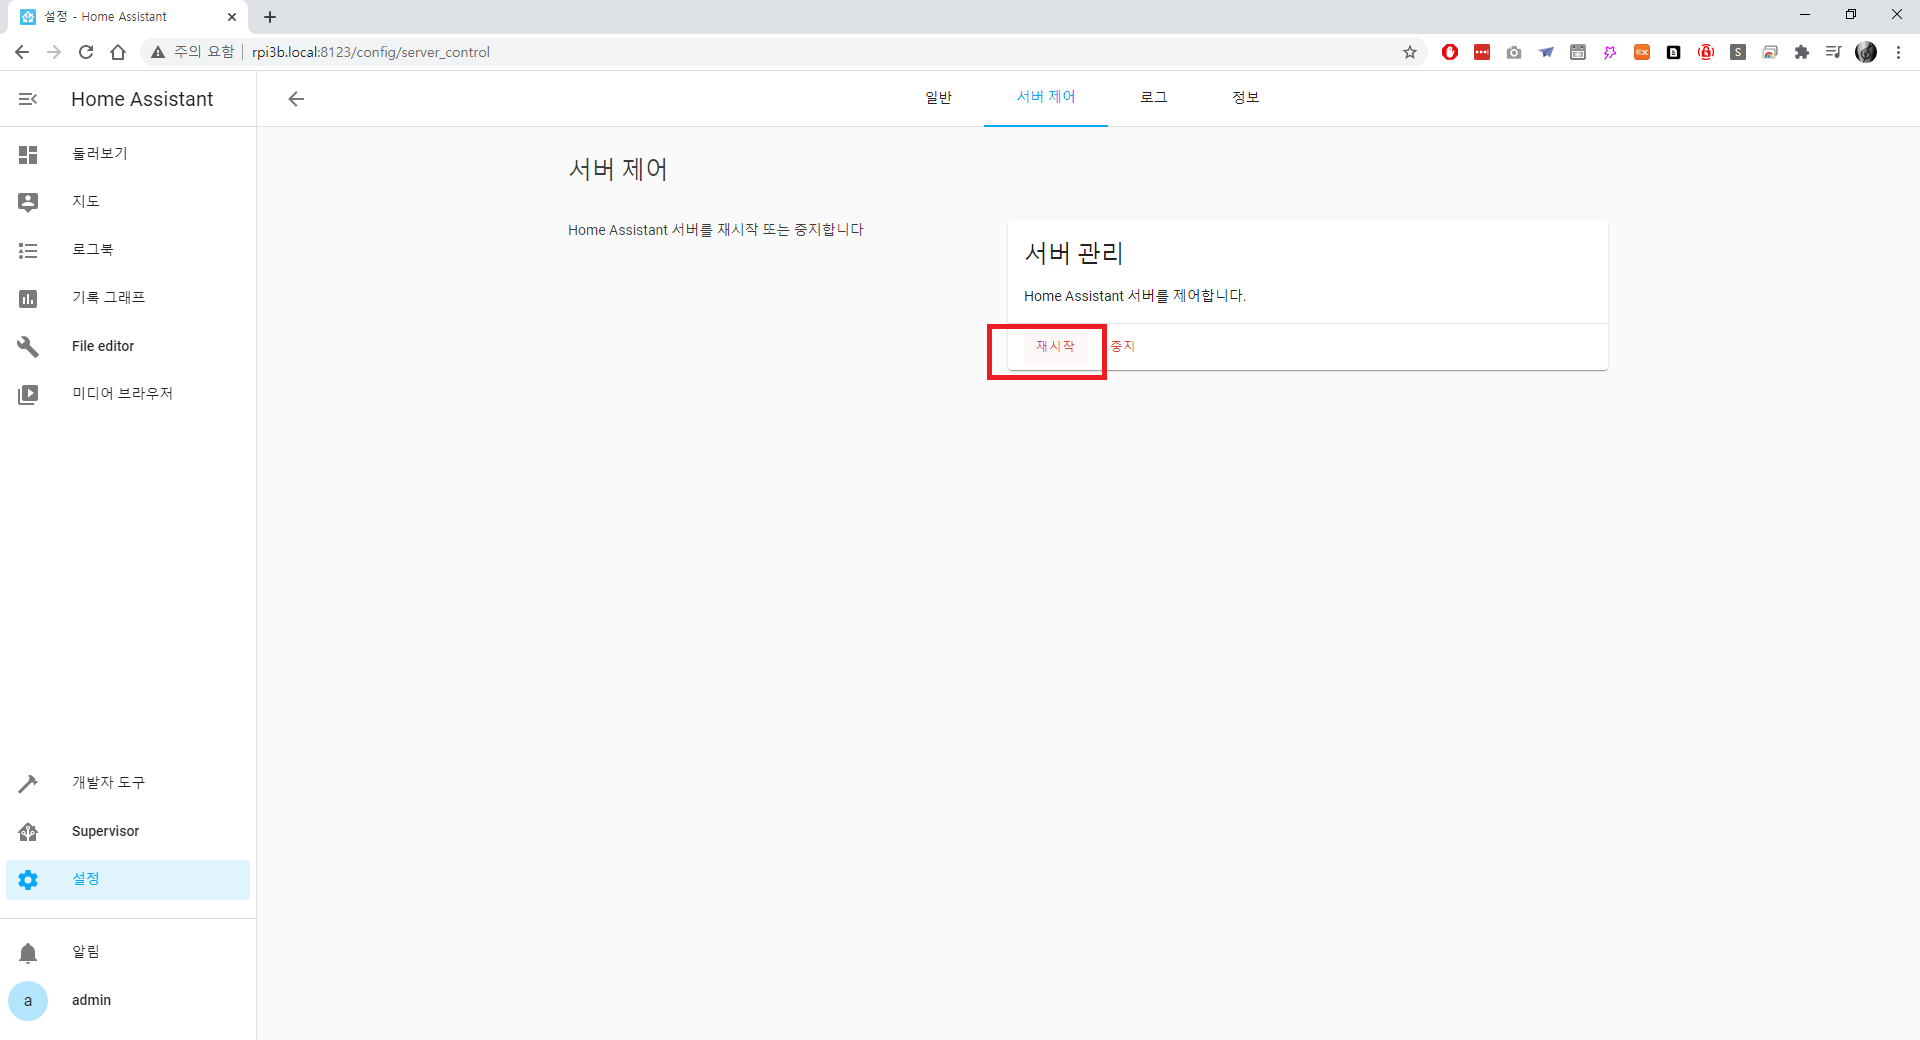Viewport: 1920px width, 1040px height.
Task: Reload the page
Action: point(86,52)
